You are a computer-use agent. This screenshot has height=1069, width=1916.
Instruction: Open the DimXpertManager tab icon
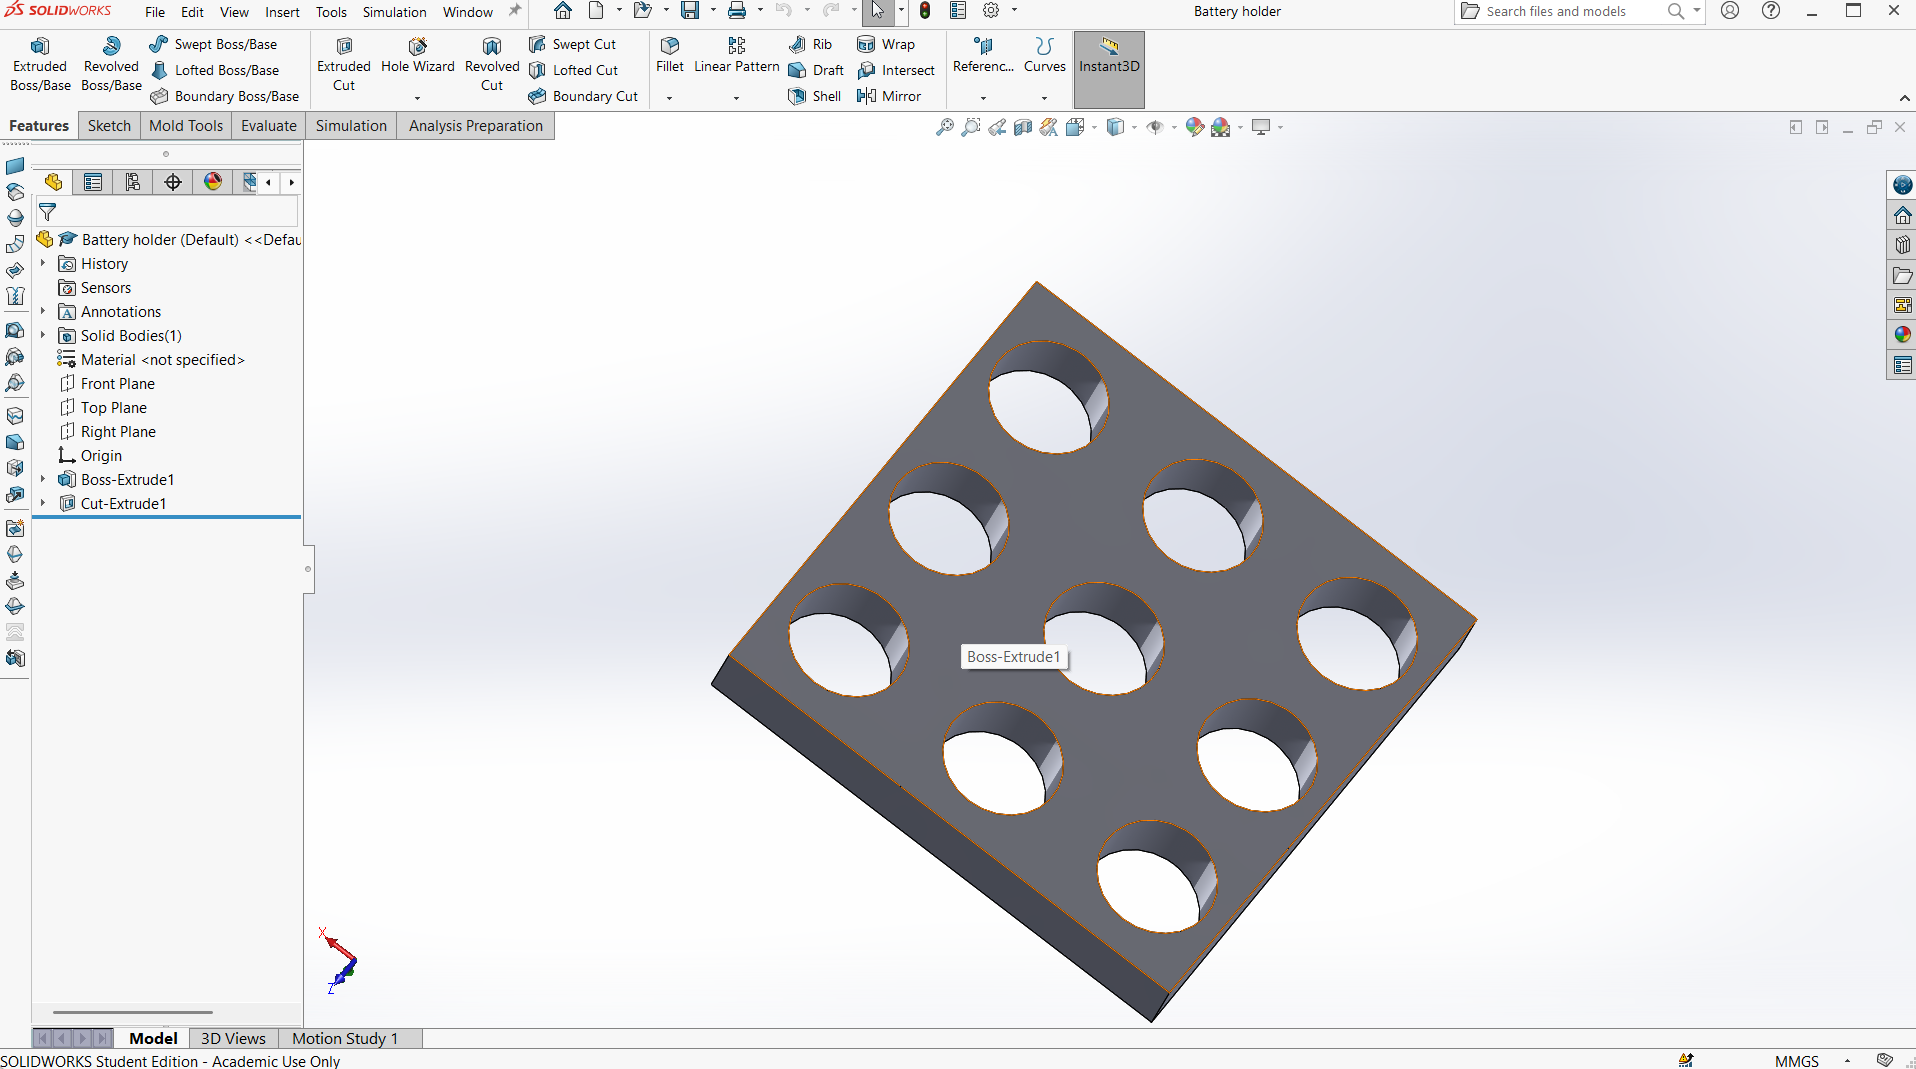[173, 182]
